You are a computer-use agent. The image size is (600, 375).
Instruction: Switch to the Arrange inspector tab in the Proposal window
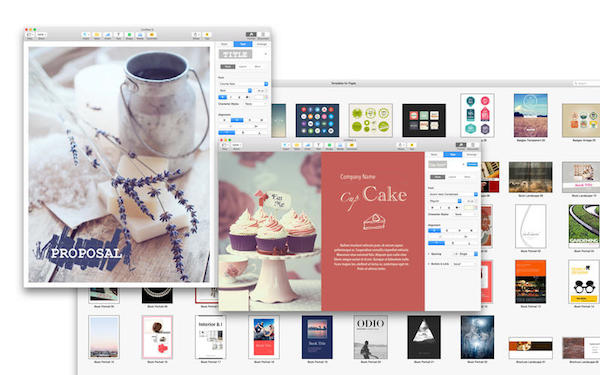coord(261,44)
